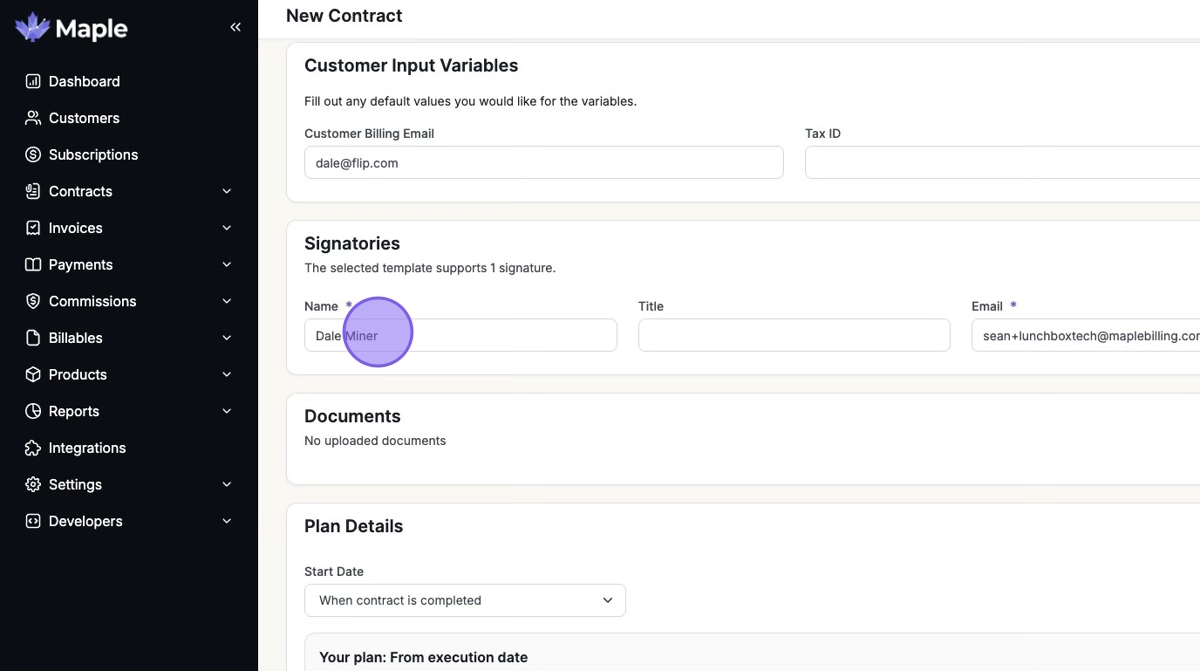The image size is (1200, 671).
Task: Click the Customers people icon
Action: 33,118
